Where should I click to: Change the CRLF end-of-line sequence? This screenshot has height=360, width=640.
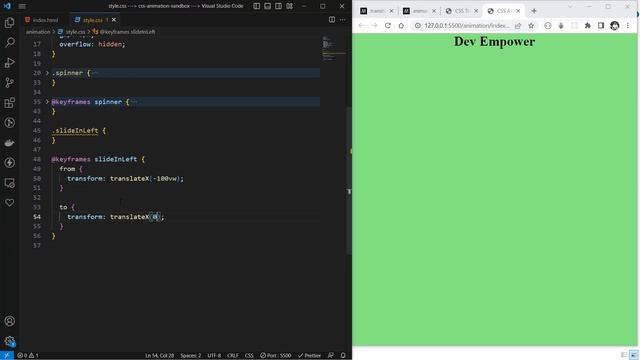pyautogui.click(x=233, y=356)
